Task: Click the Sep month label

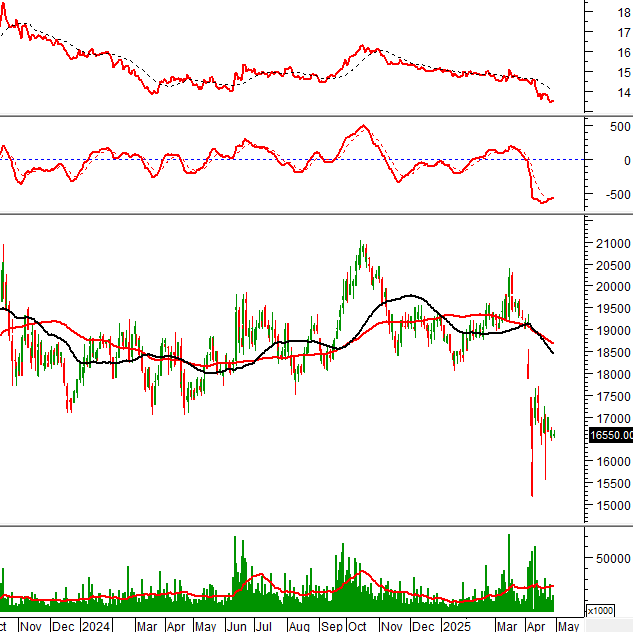Action: click(x=332, y=626)
